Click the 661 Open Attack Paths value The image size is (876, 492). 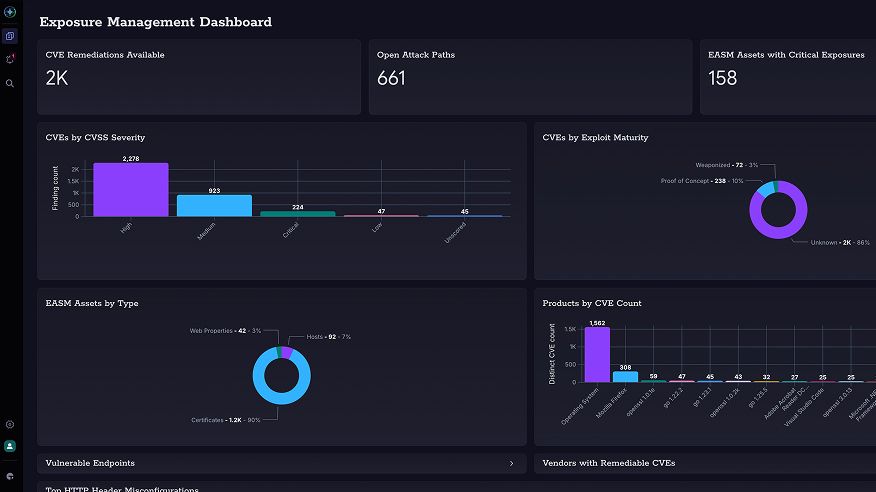[391, 78]
